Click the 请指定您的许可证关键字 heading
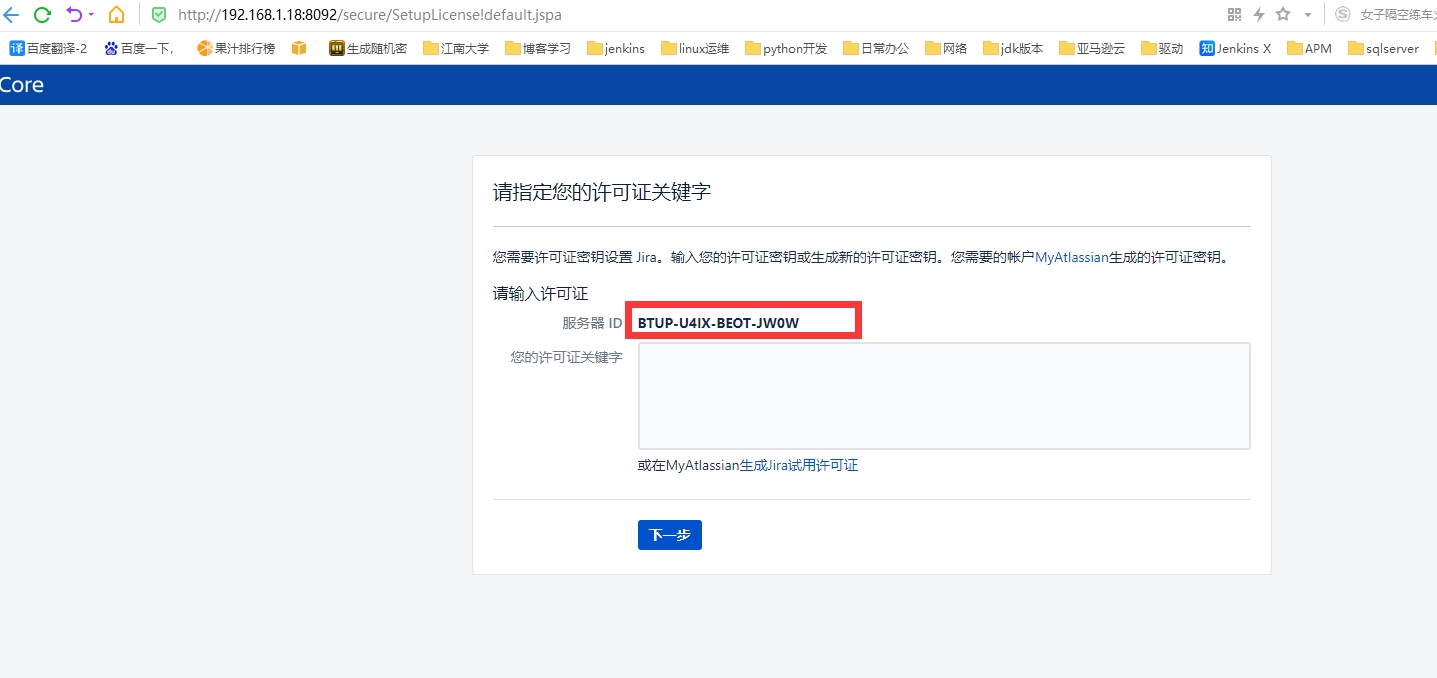The height and width of the screenshot is (678, 1437). click(602, 192)
